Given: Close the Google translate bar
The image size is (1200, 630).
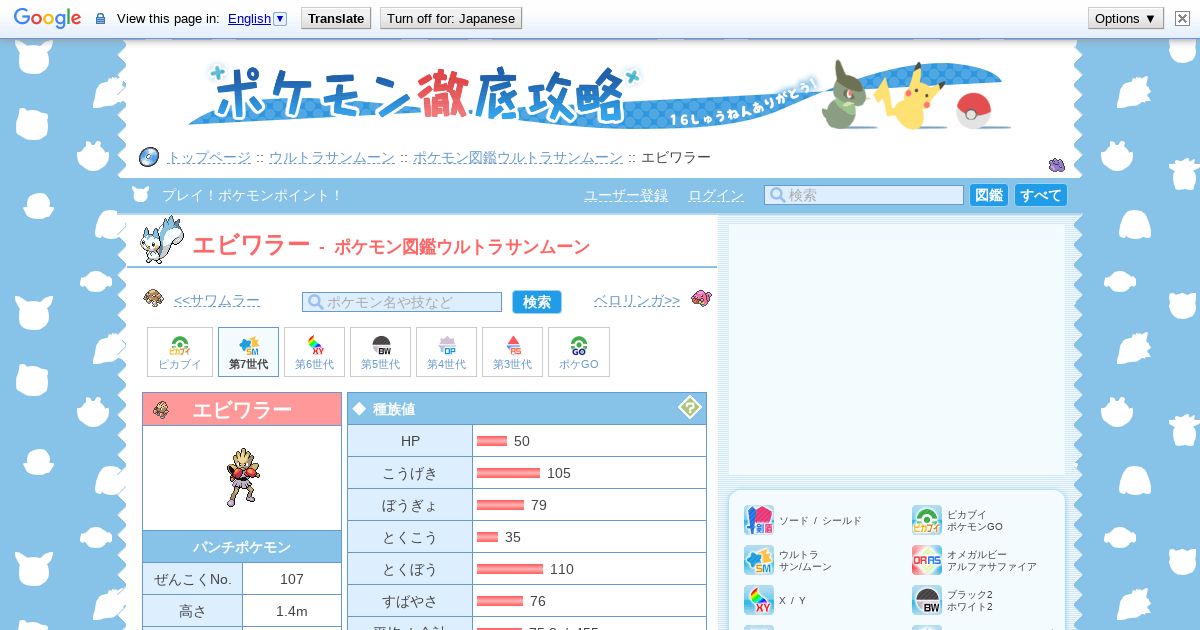Looking at the screenshot, I should point(1182,18).
